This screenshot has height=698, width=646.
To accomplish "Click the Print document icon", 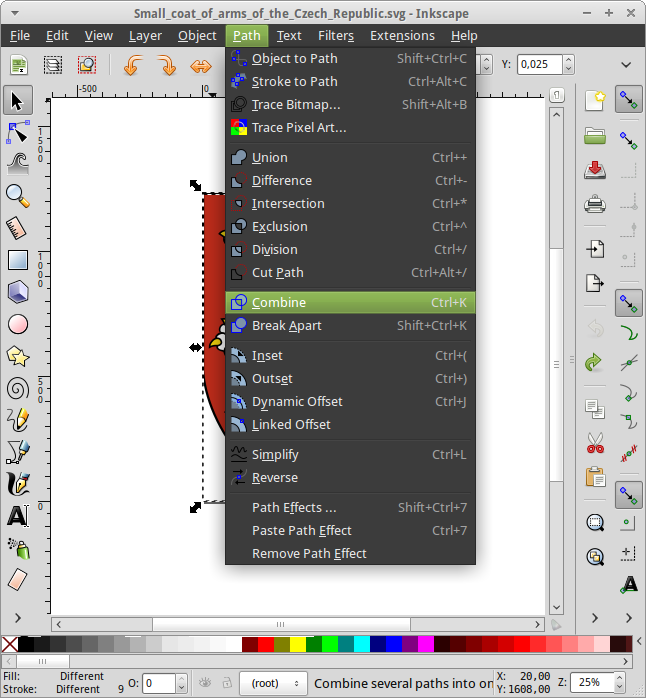I will [595, 205].
